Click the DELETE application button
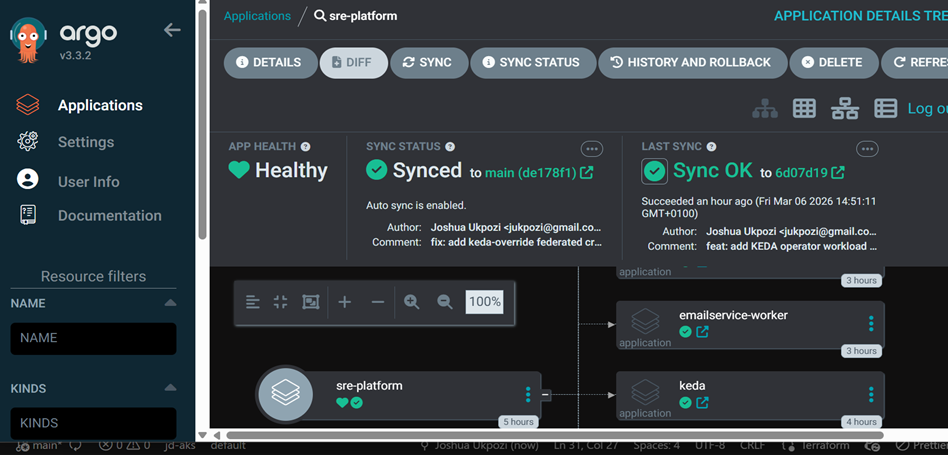This screenshot has height=455, width=948. [x=834, y=62]
